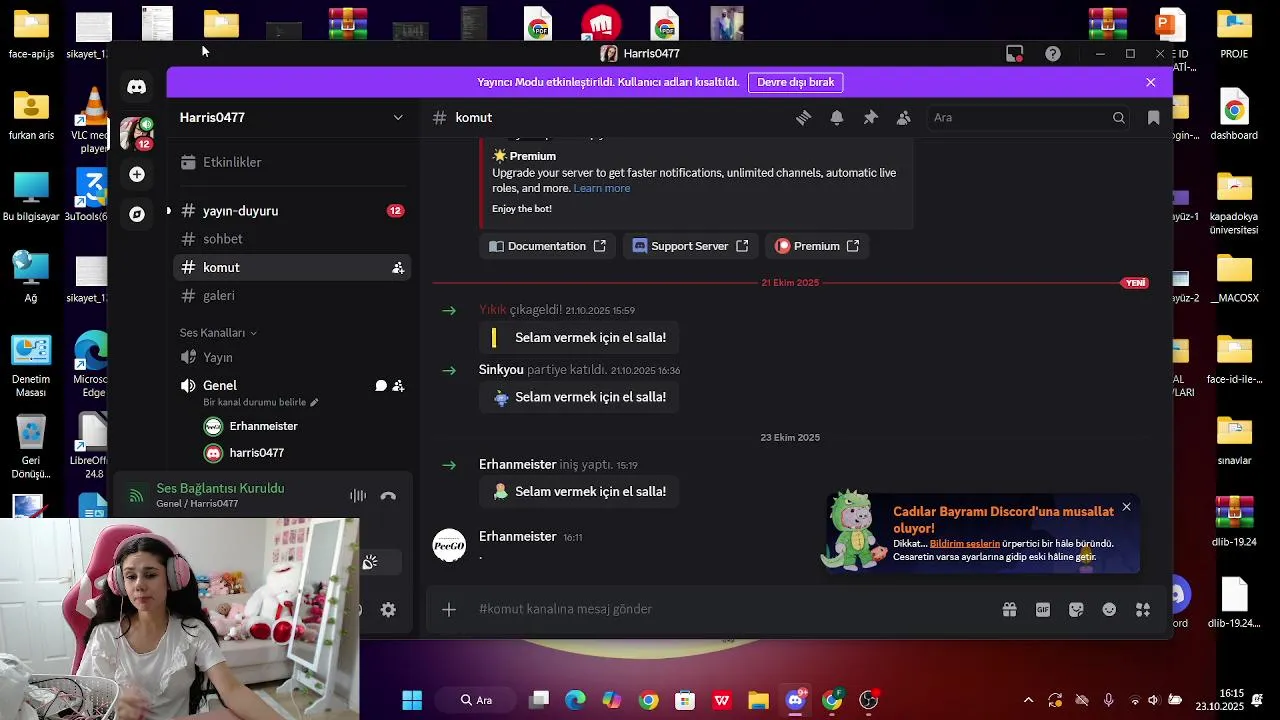This screenshot has width=1280, height=720.
Task: Open chat icon for Genel voice channel
Action: pos(381,386)
